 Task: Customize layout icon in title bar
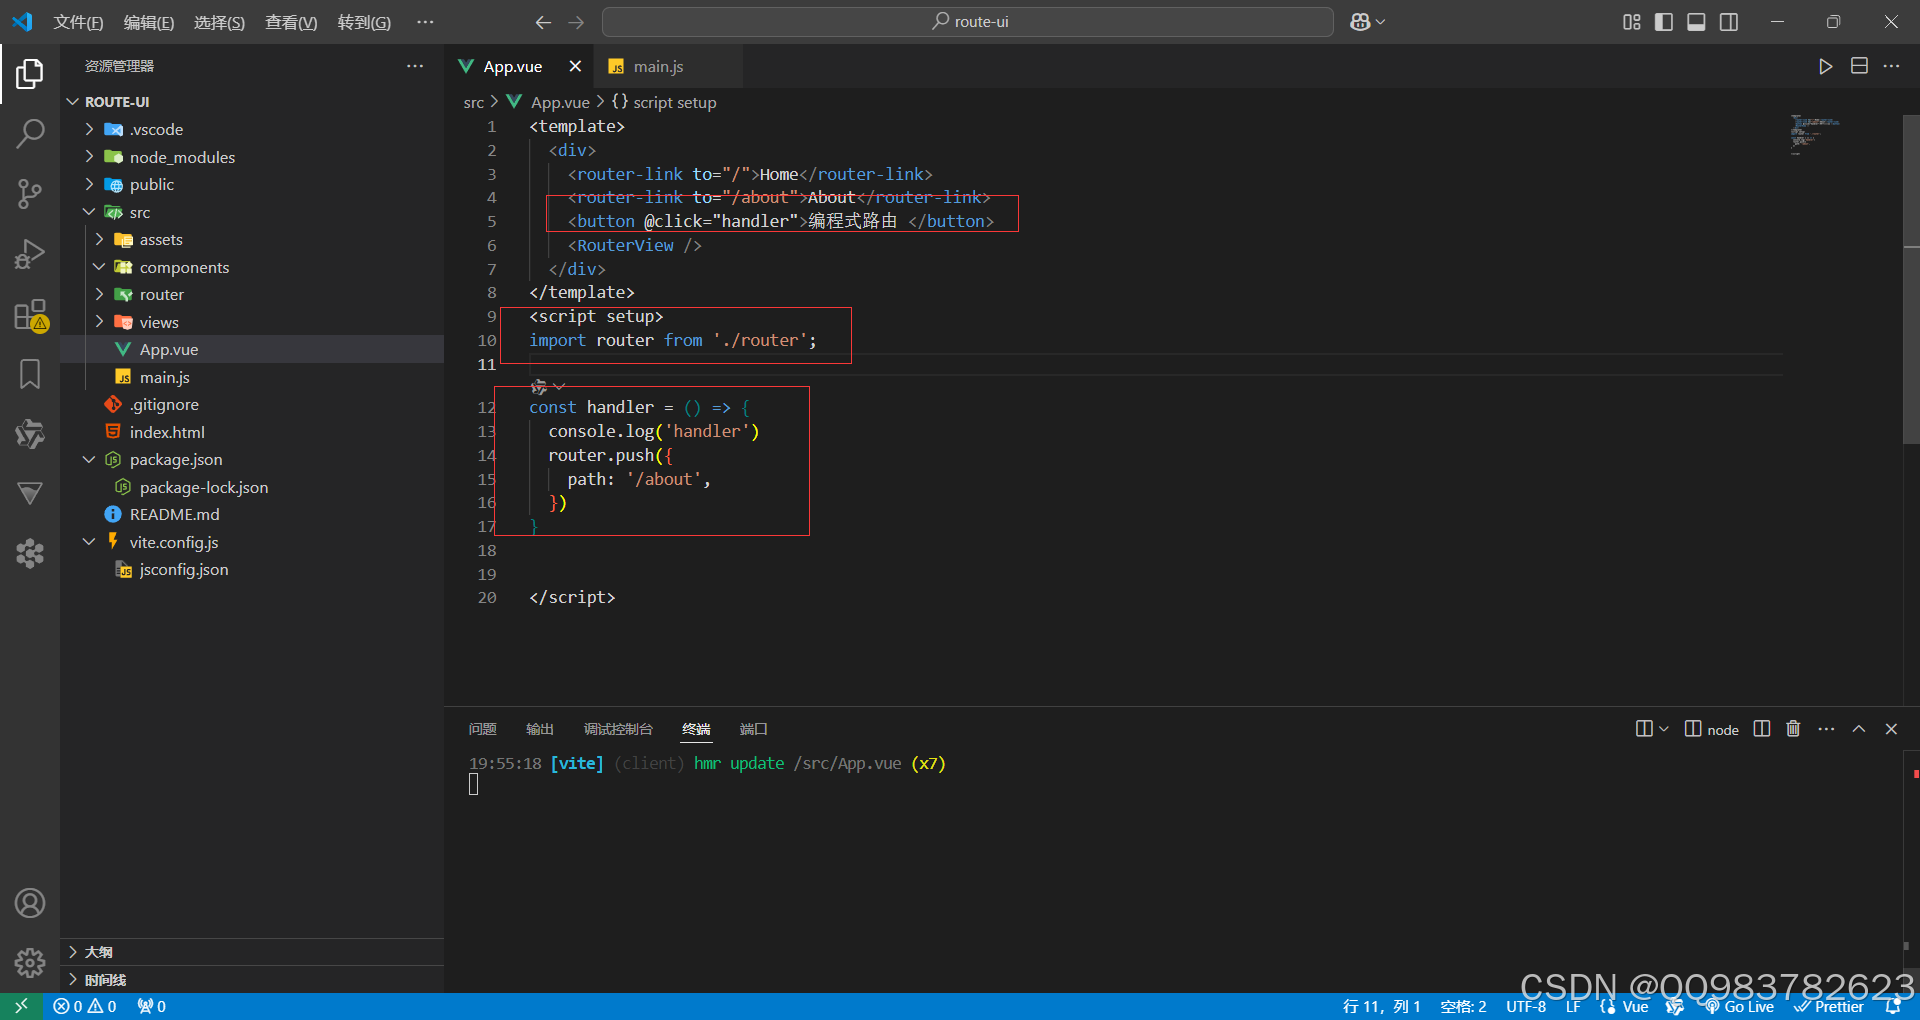tap(1631, 22)
